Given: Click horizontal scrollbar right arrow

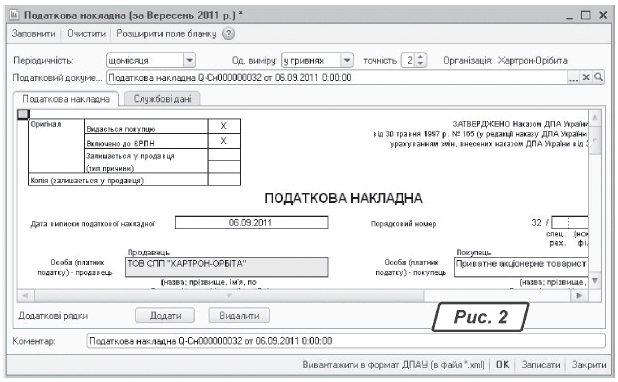Looking at the screenshot, I should (x=579, y=295).
